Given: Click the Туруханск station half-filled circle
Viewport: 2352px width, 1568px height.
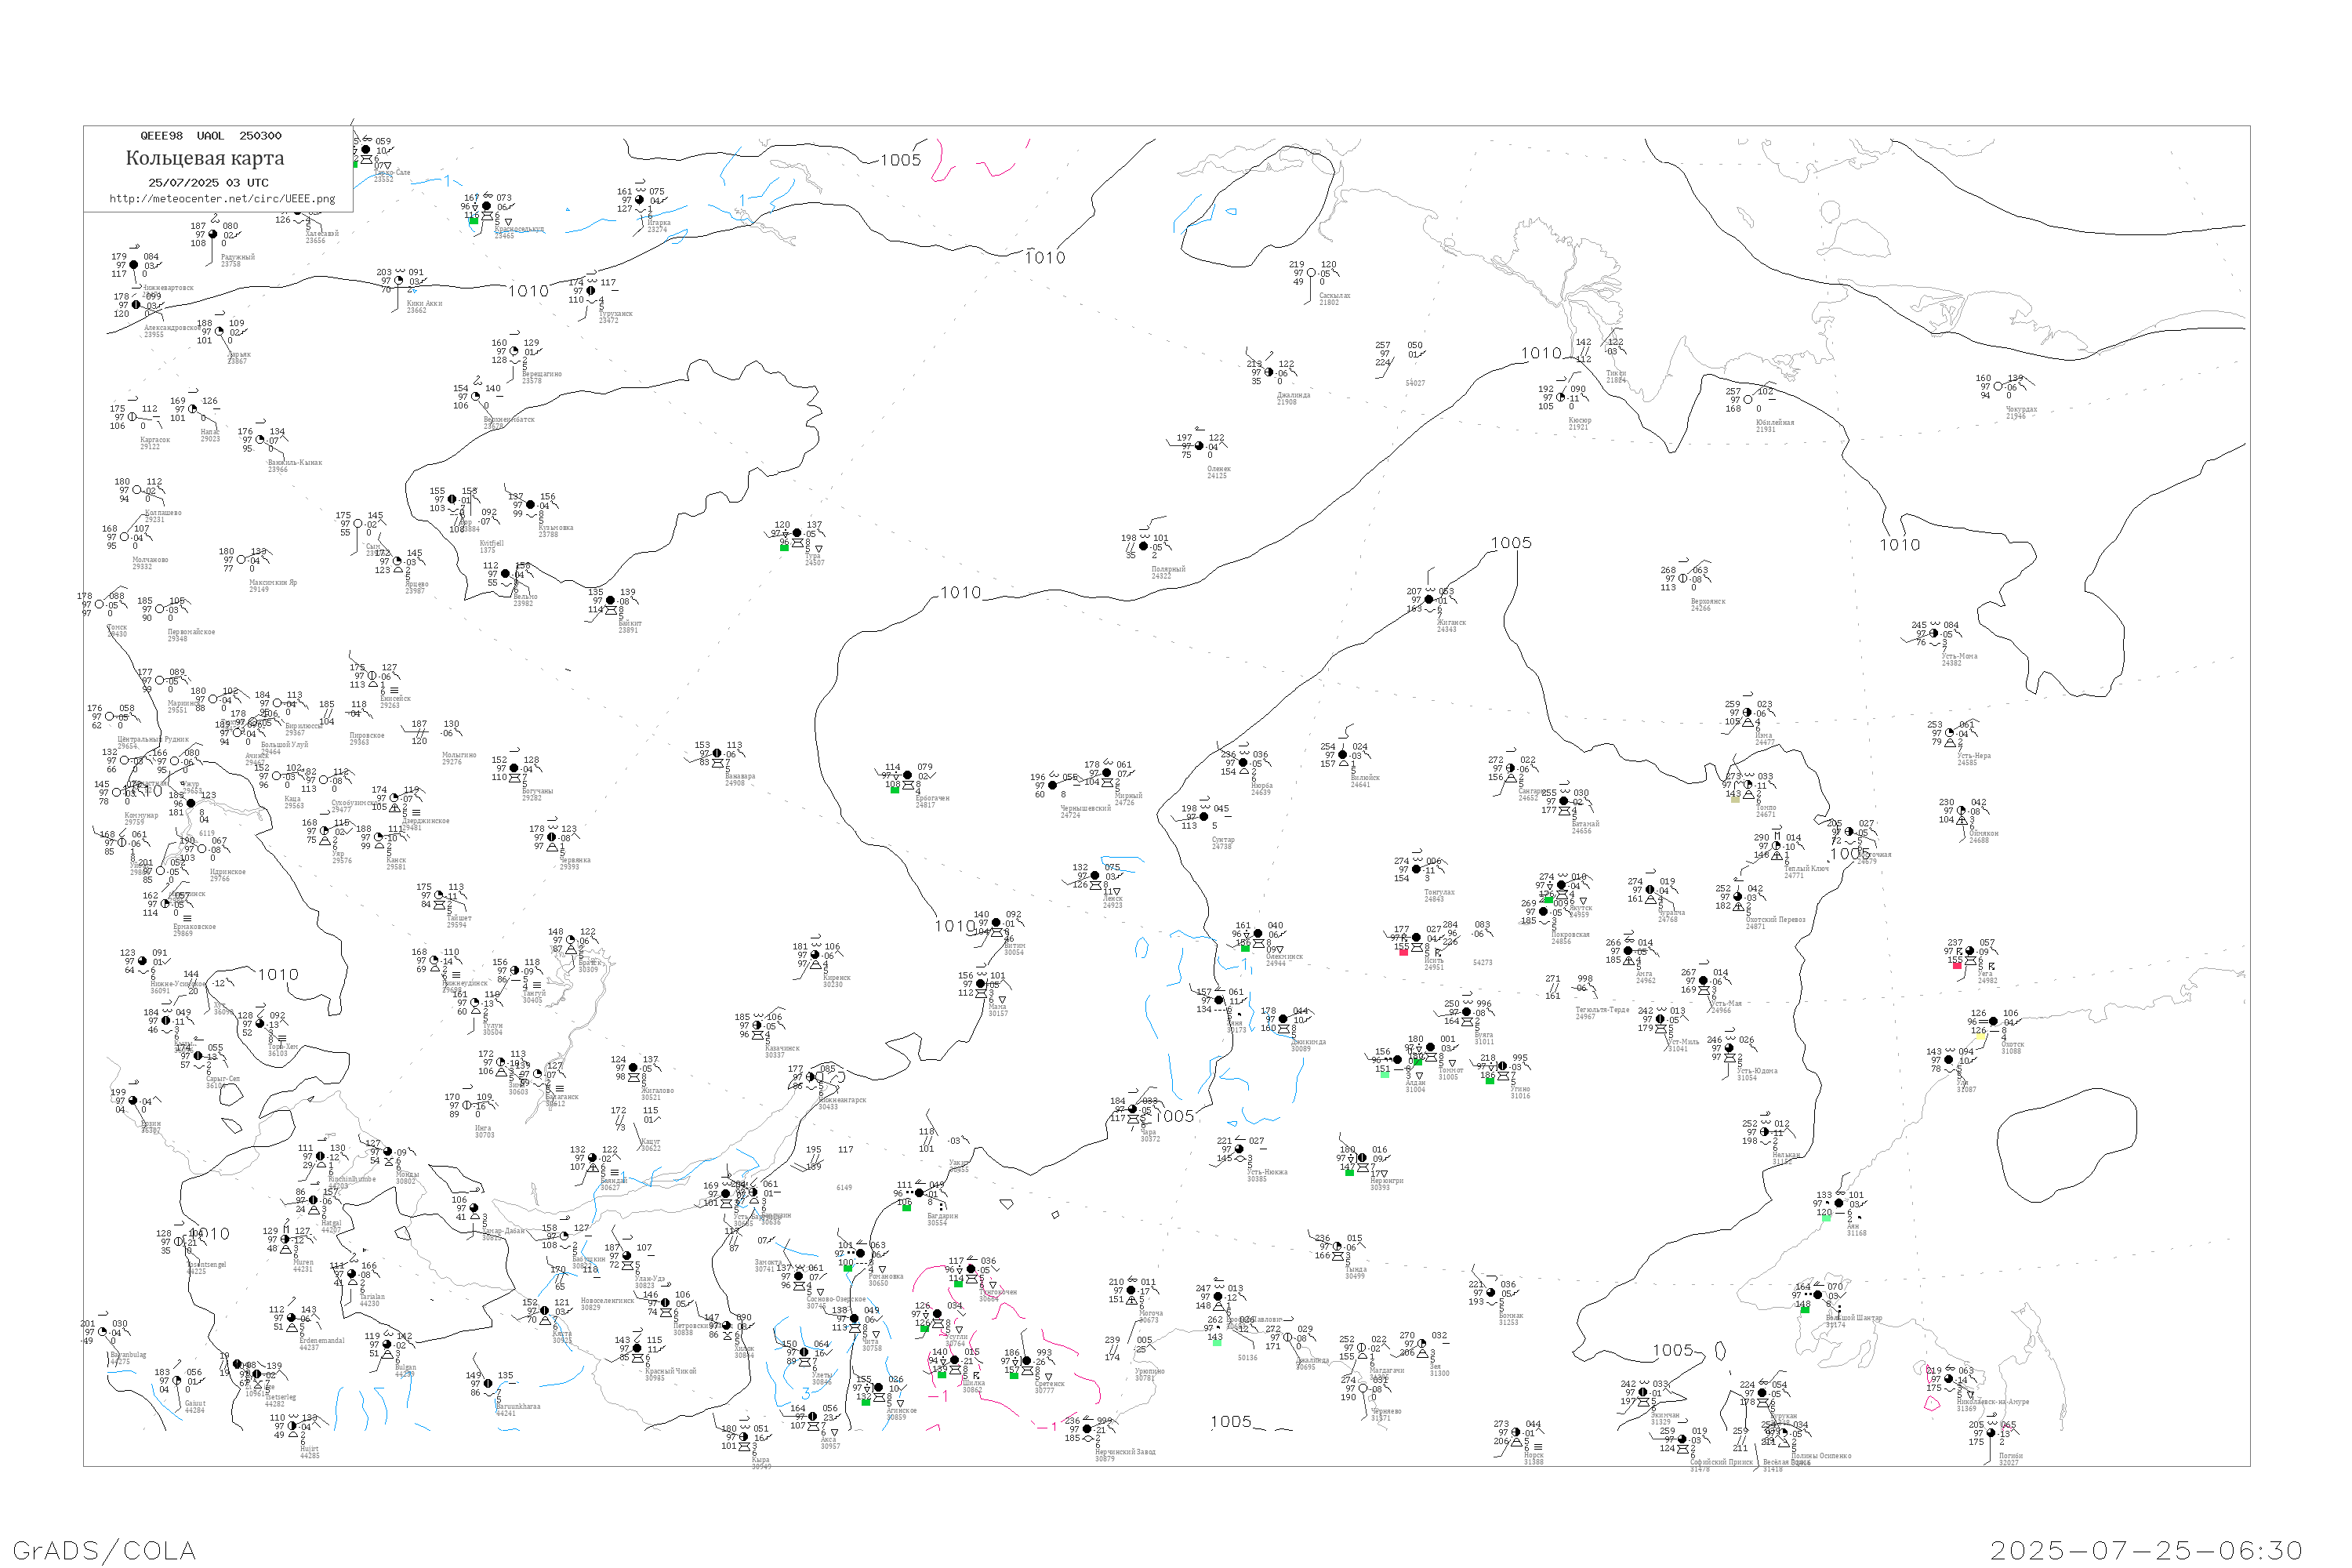Looking at the screenshot, I should click(591, 291).
